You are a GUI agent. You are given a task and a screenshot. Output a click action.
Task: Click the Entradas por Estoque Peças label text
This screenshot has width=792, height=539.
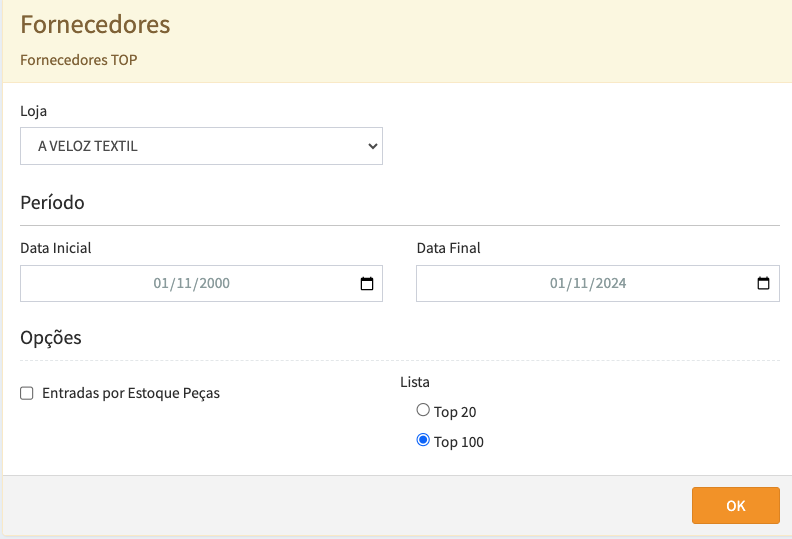(131, 394)
